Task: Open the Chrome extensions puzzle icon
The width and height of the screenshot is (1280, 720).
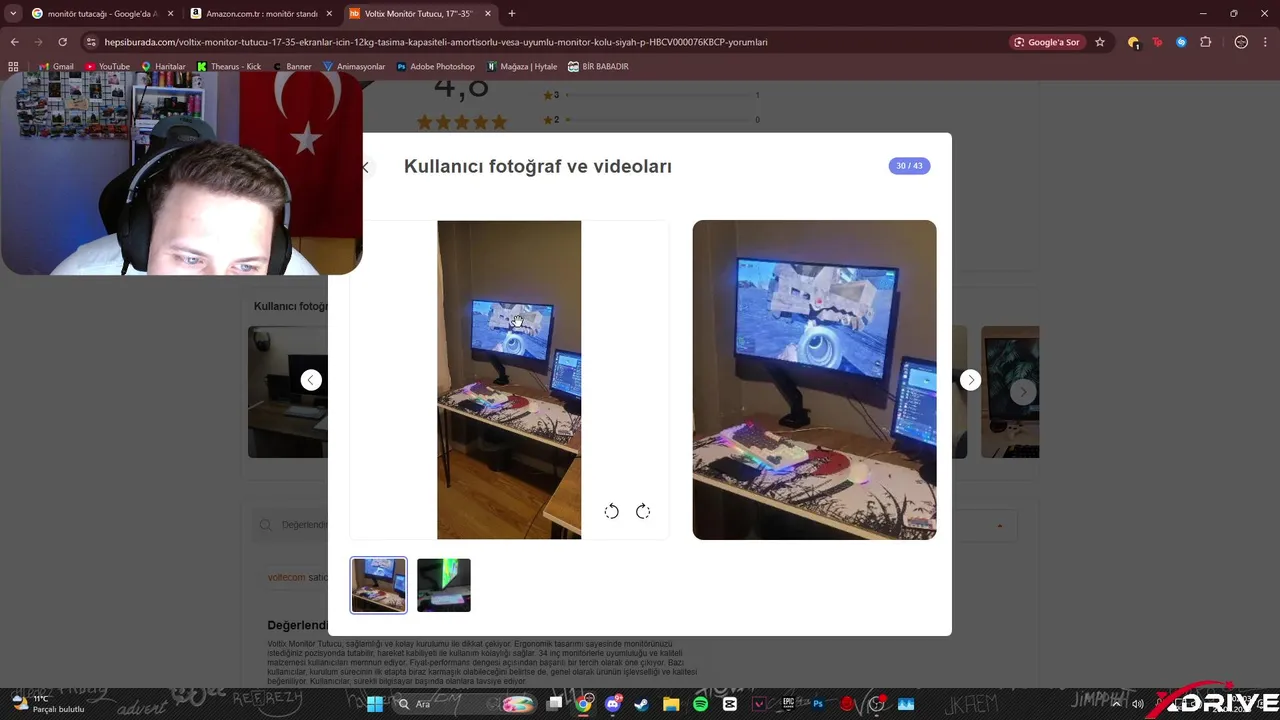Action: pyautogui.click(x=1205, y=42)
